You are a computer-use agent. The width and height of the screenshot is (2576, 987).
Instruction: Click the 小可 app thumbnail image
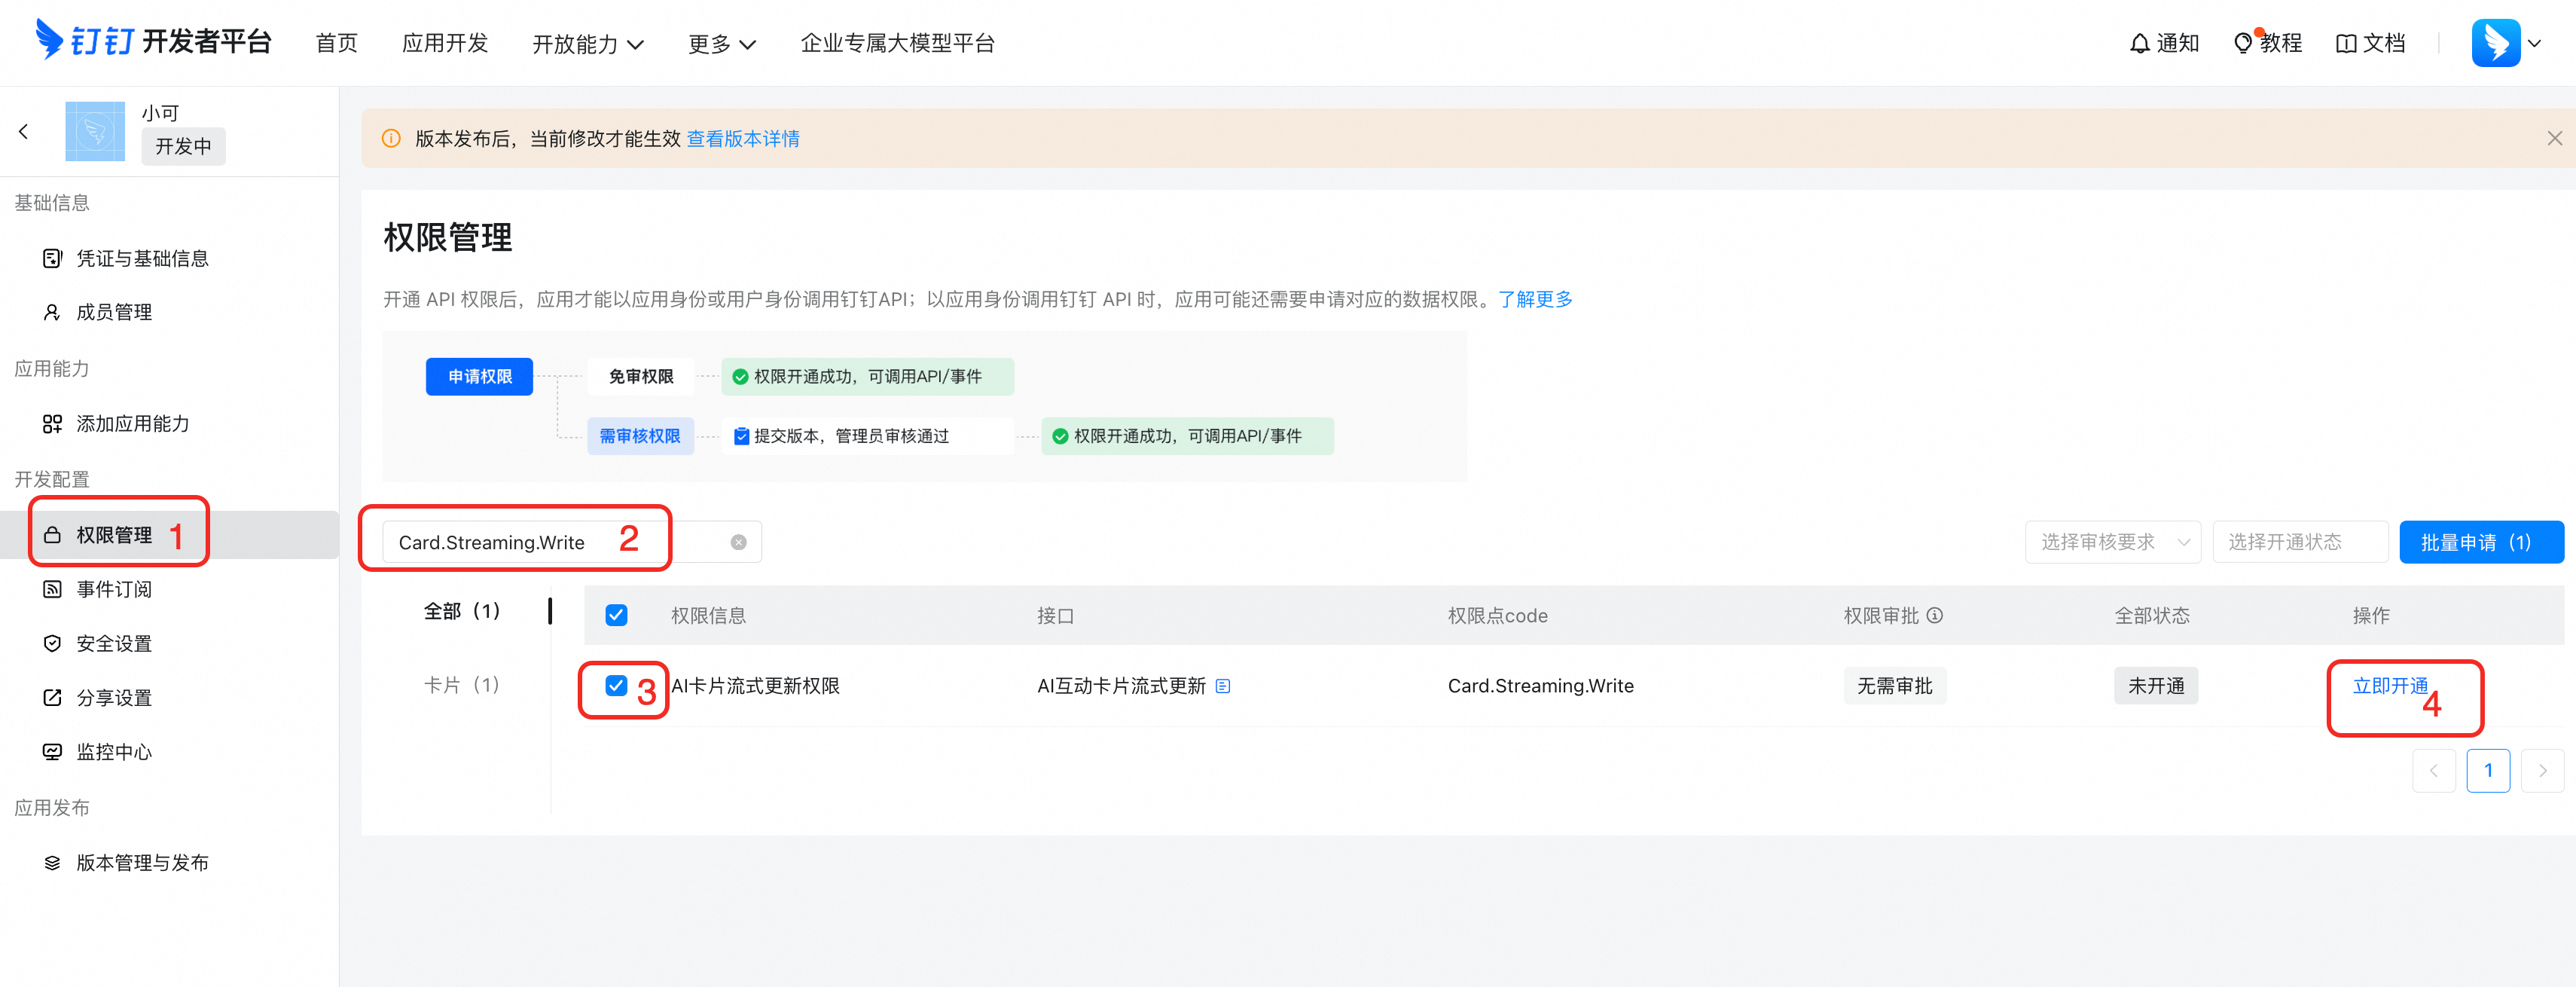coord(95,131)
